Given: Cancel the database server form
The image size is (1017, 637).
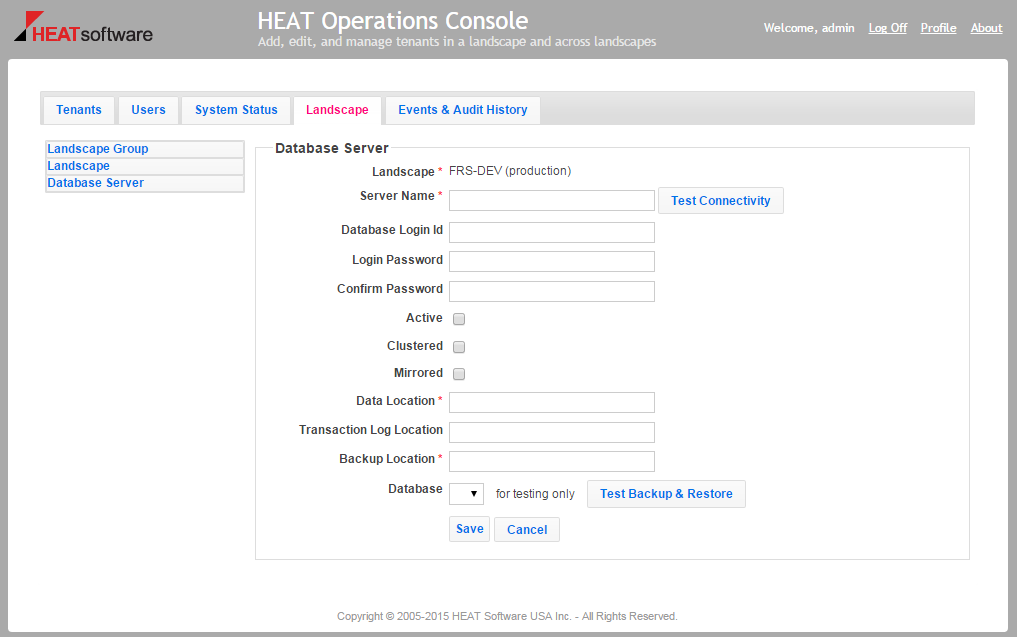Looking at the screenshot, I should 527,529.
